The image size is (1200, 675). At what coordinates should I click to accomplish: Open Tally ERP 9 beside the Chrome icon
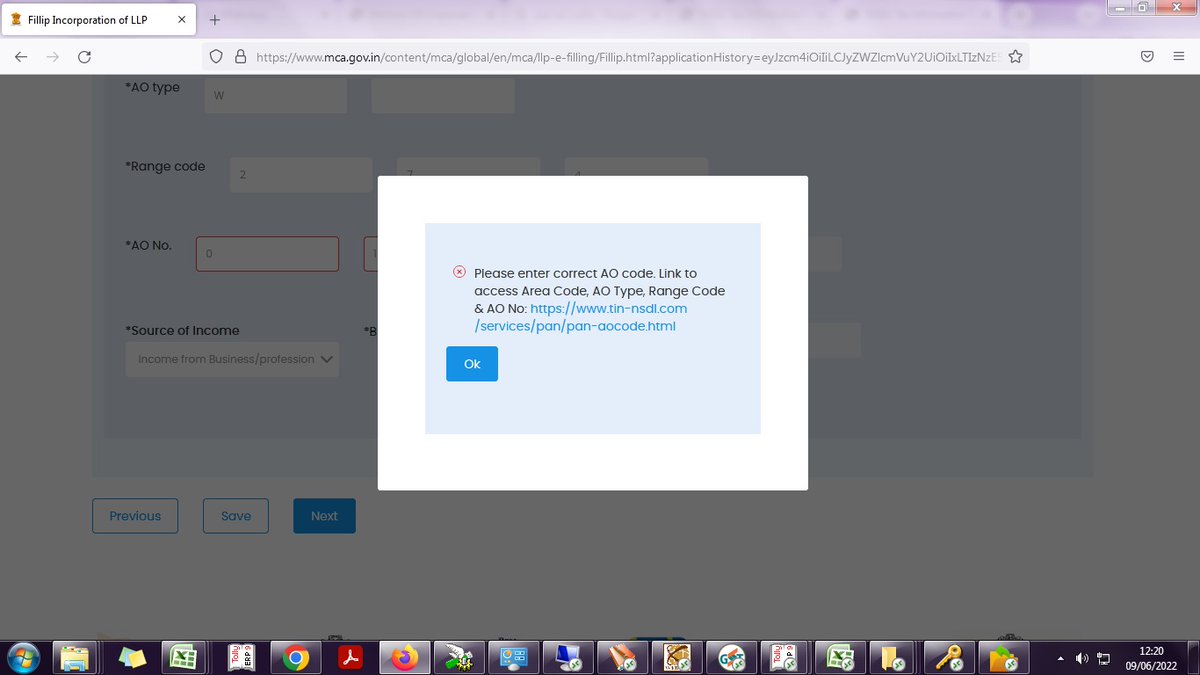(x=240, y=658)
